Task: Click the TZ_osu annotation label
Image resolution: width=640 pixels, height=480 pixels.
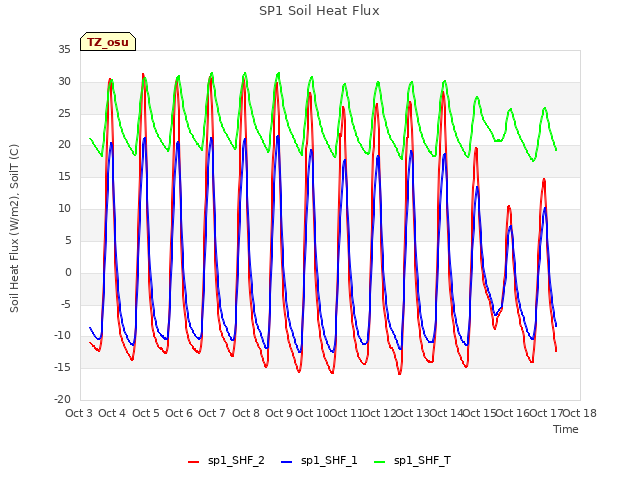Action: [x=108, y=42]
